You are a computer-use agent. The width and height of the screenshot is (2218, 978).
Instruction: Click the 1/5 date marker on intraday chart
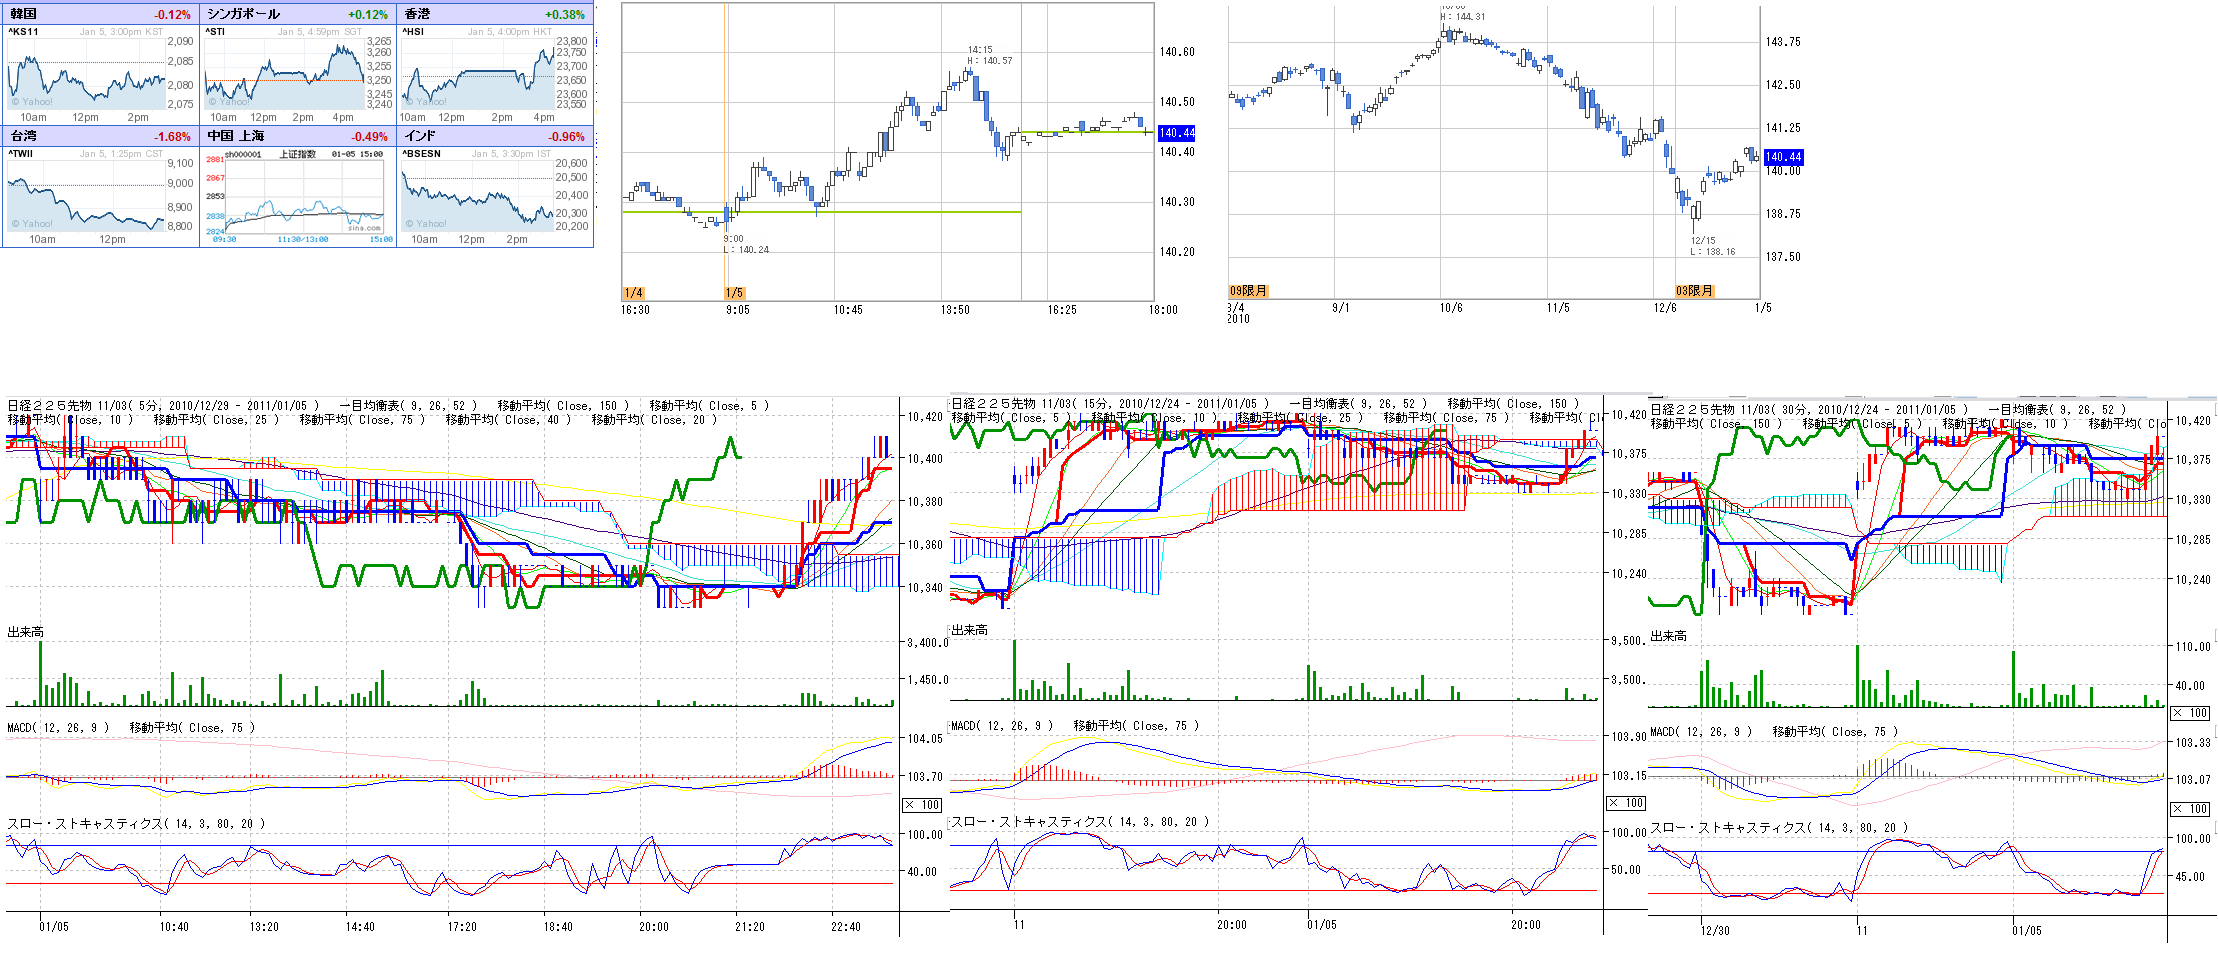[x=734, y=293]
